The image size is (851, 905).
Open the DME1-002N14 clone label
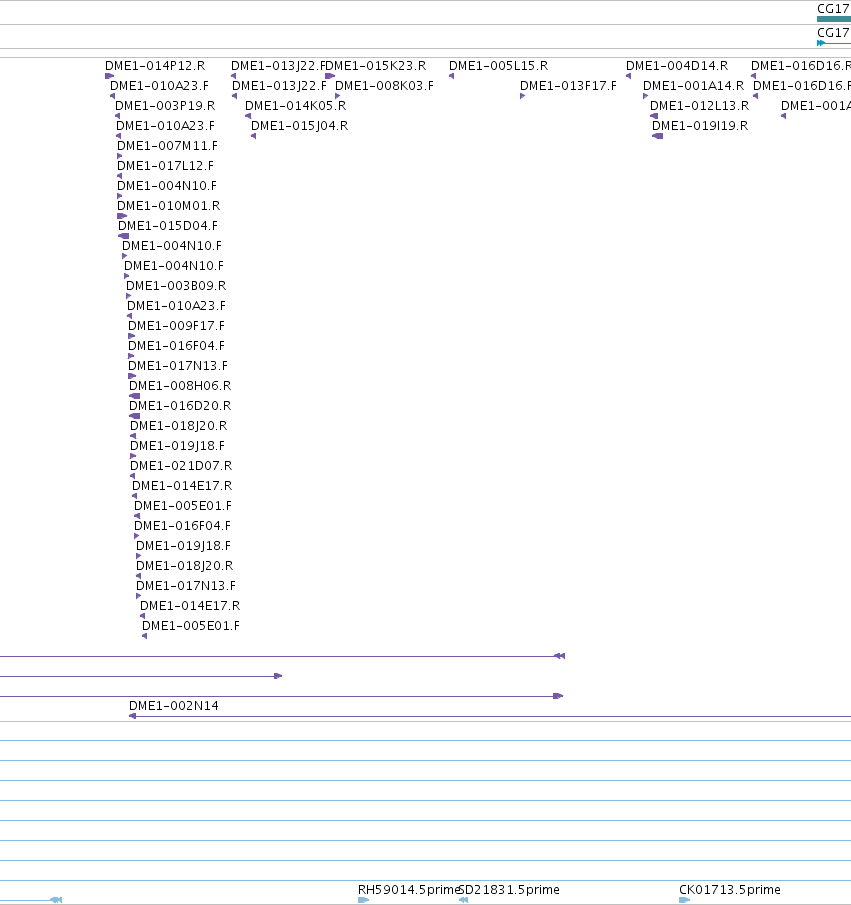(173, 706)
